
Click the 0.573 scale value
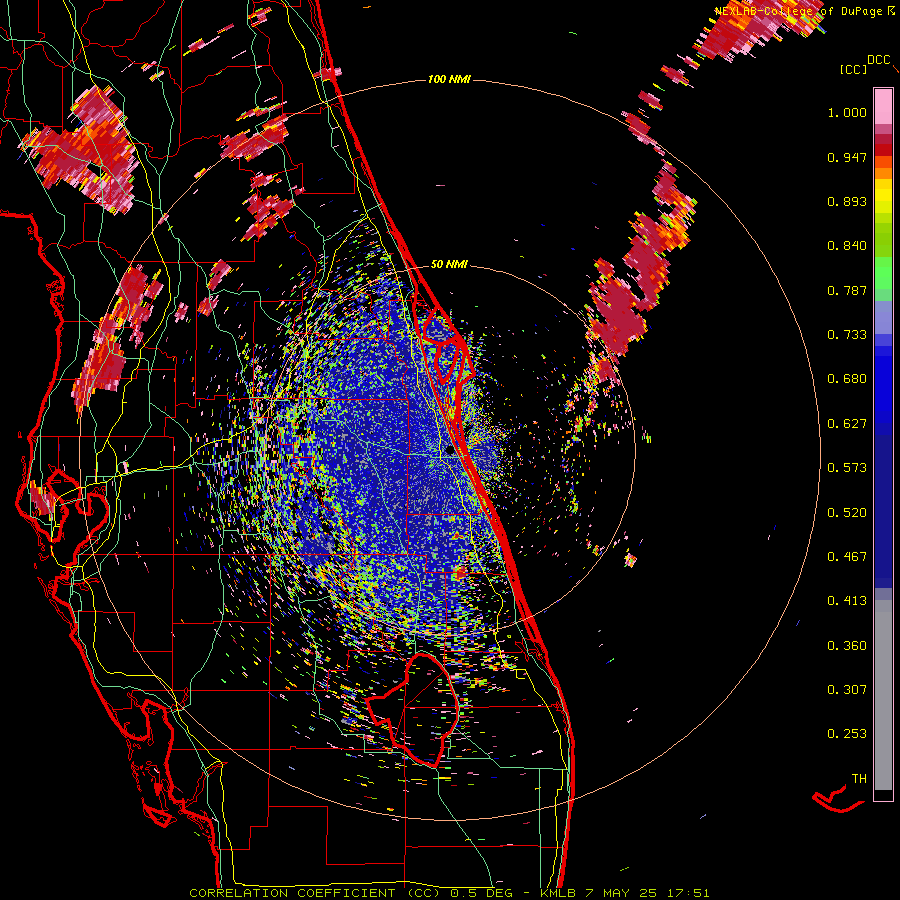[847, 468]
